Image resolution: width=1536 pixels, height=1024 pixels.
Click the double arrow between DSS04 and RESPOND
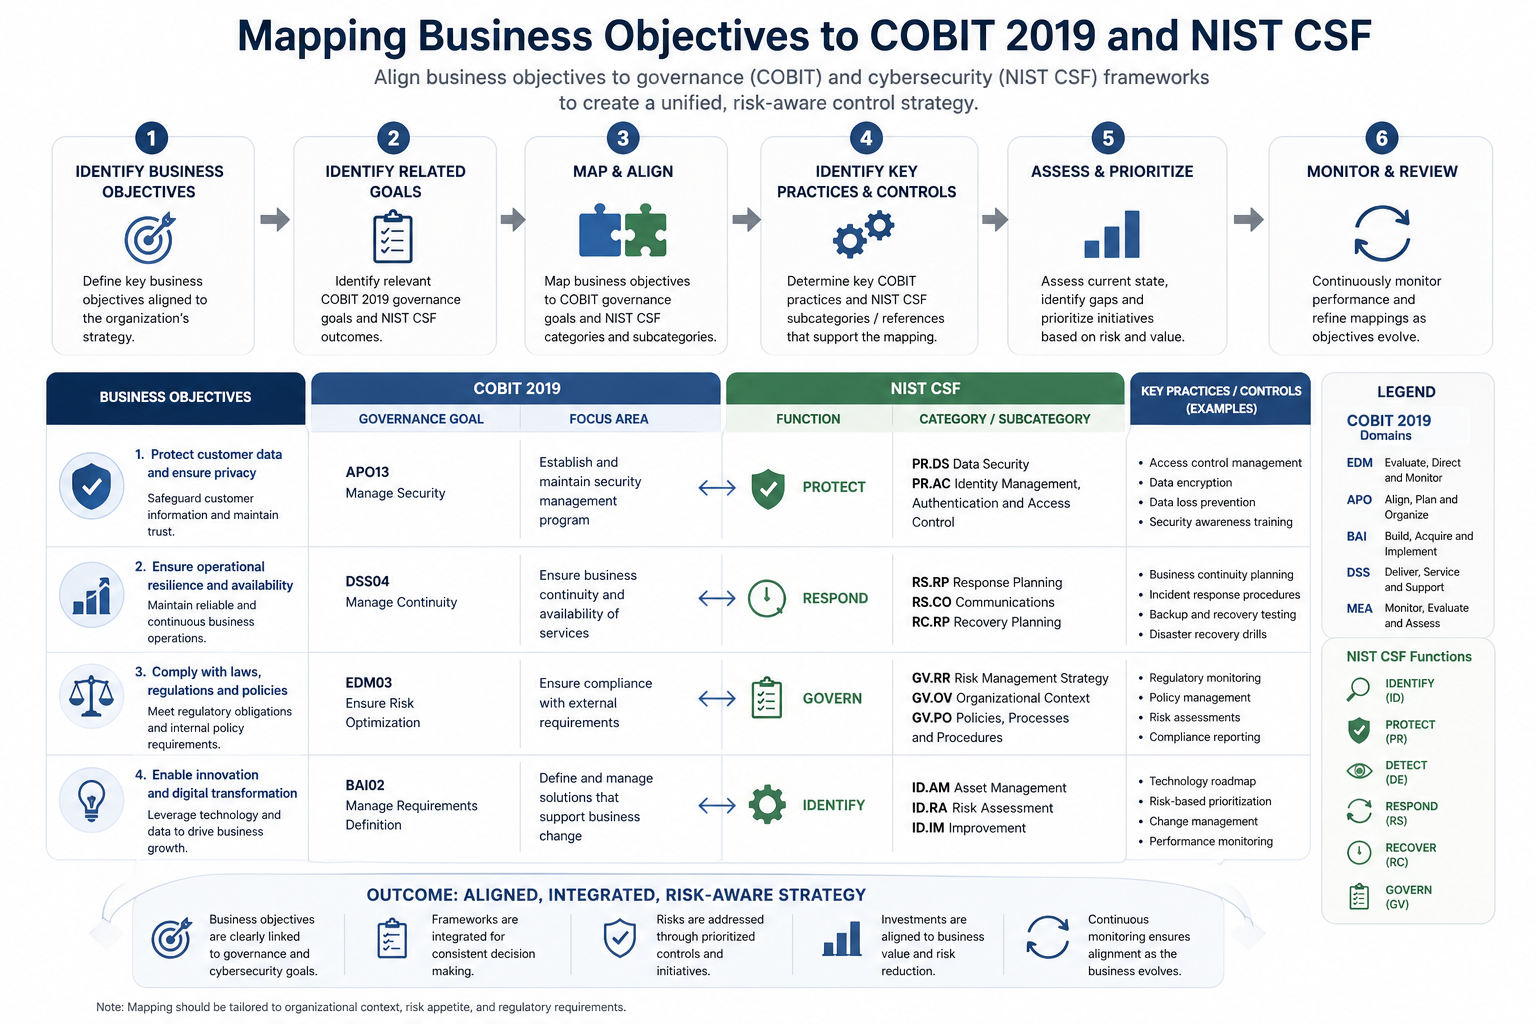717,598
